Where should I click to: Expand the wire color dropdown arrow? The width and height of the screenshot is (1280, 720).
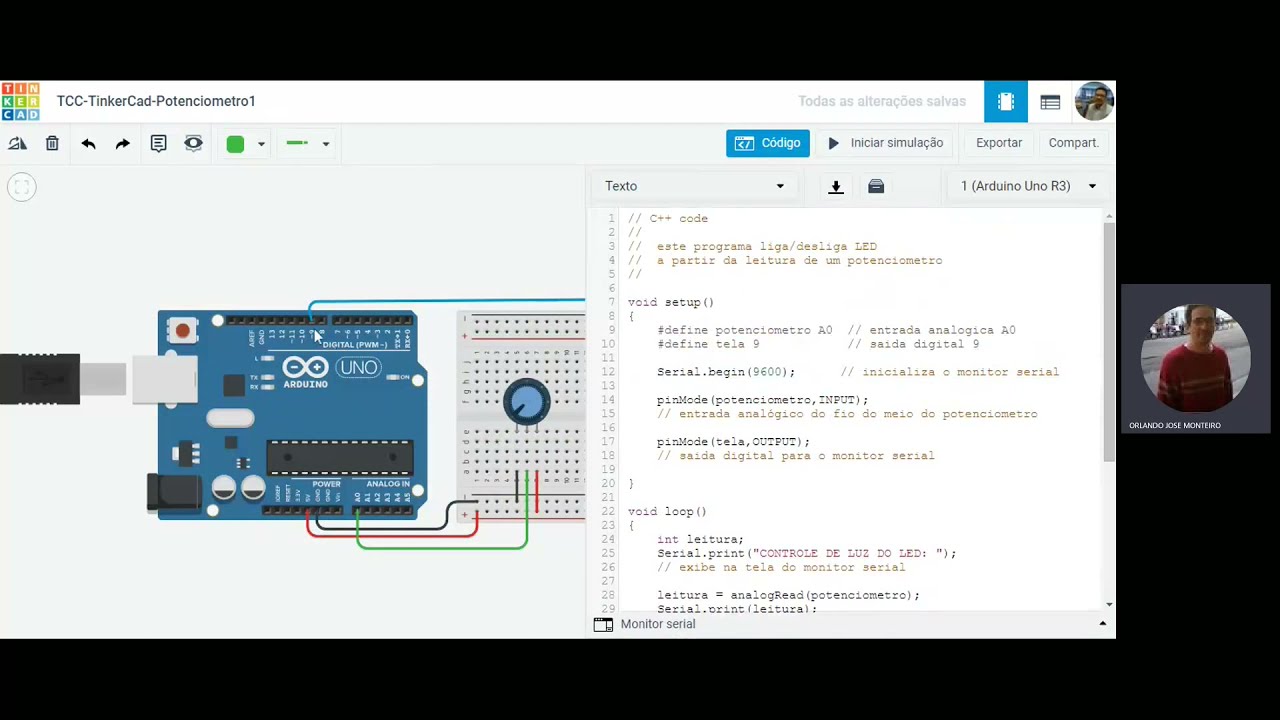(x=261, y=144)
